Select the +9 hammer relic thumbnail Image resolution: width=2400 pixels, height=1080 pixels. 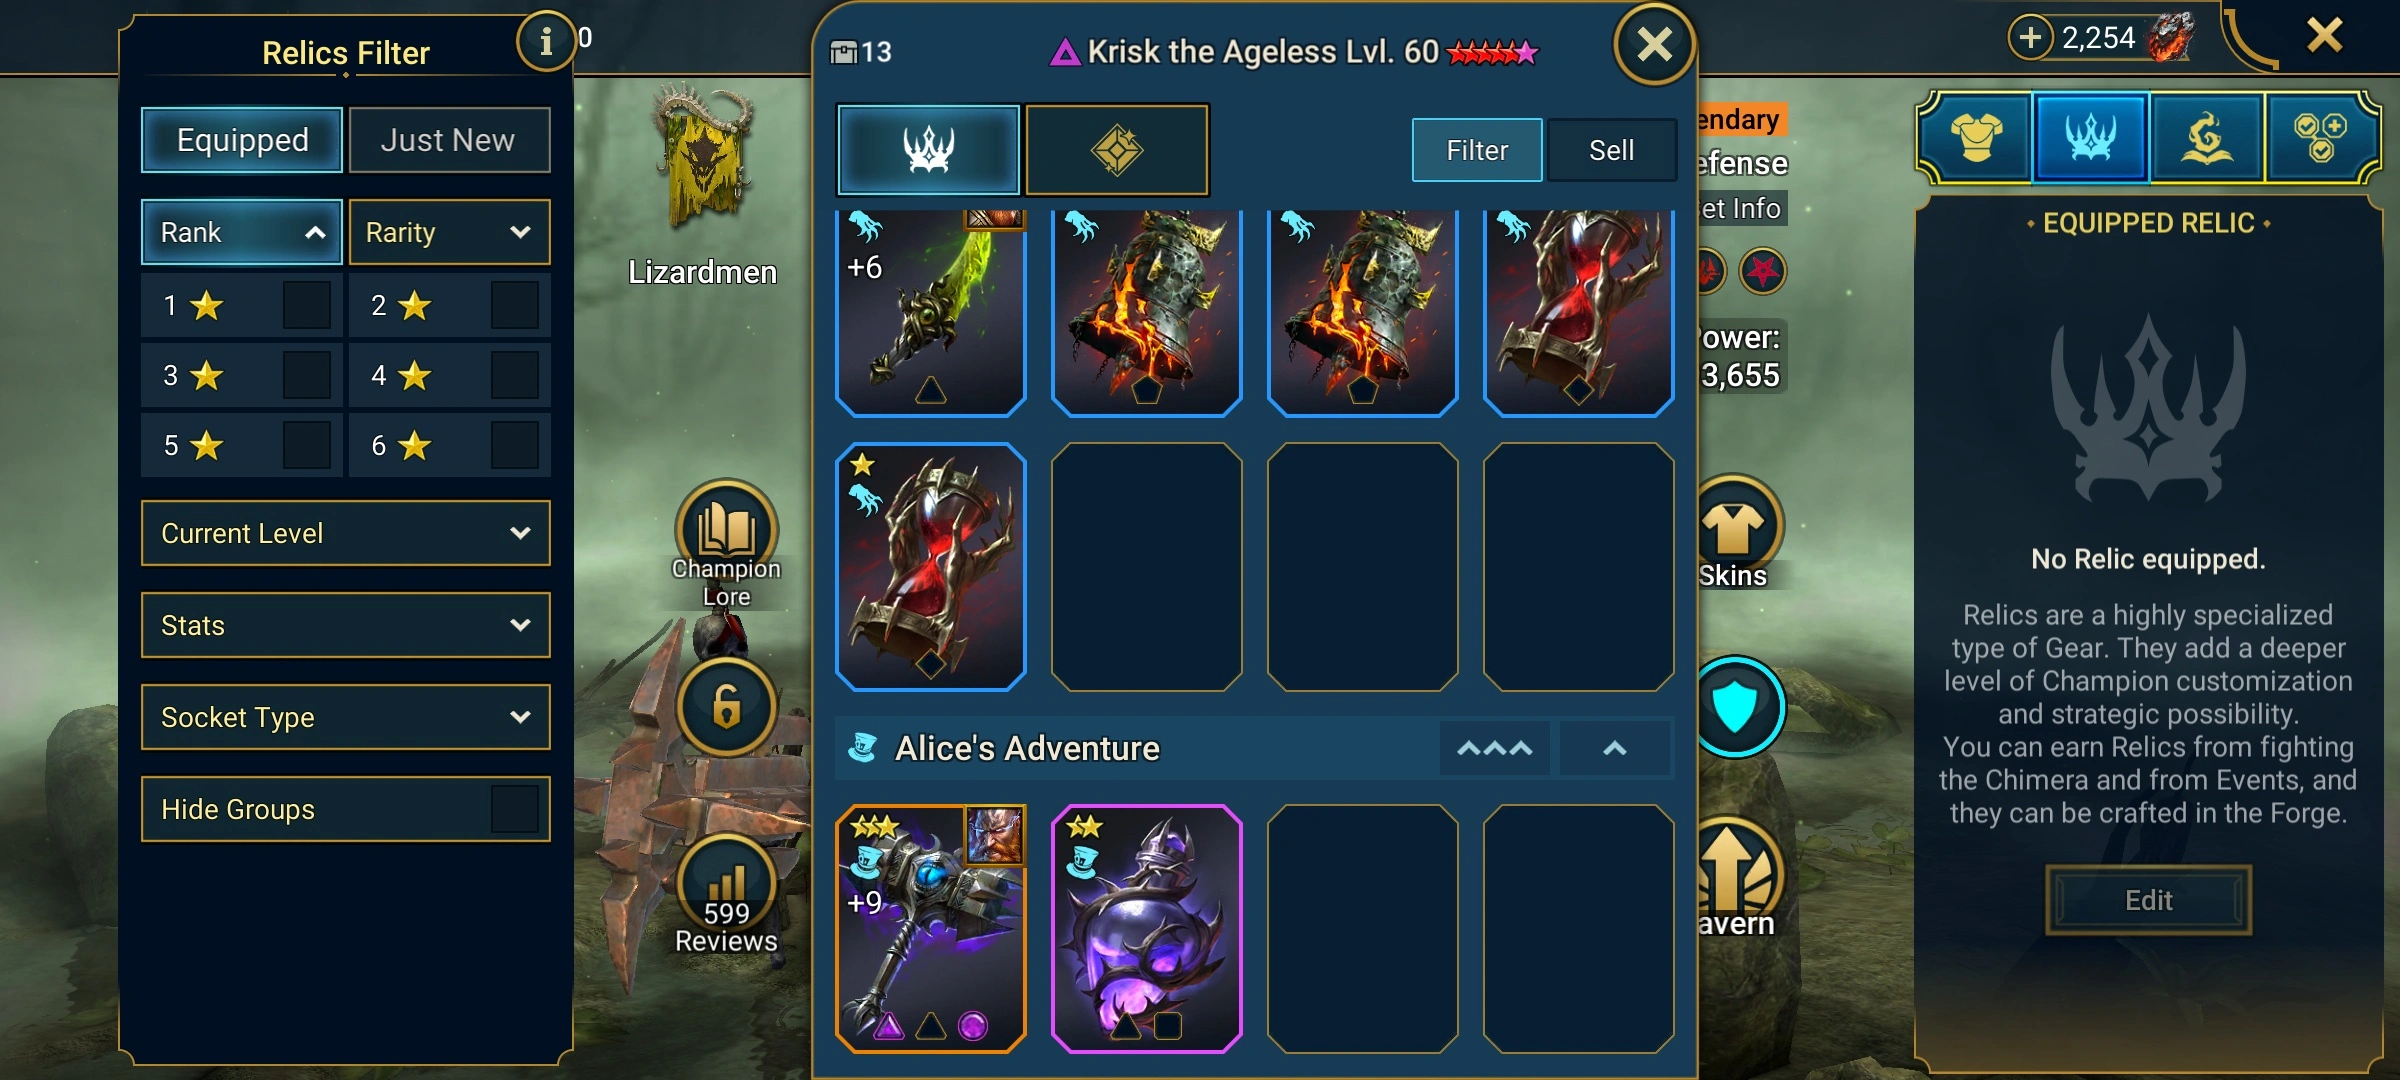pos(931,928)
